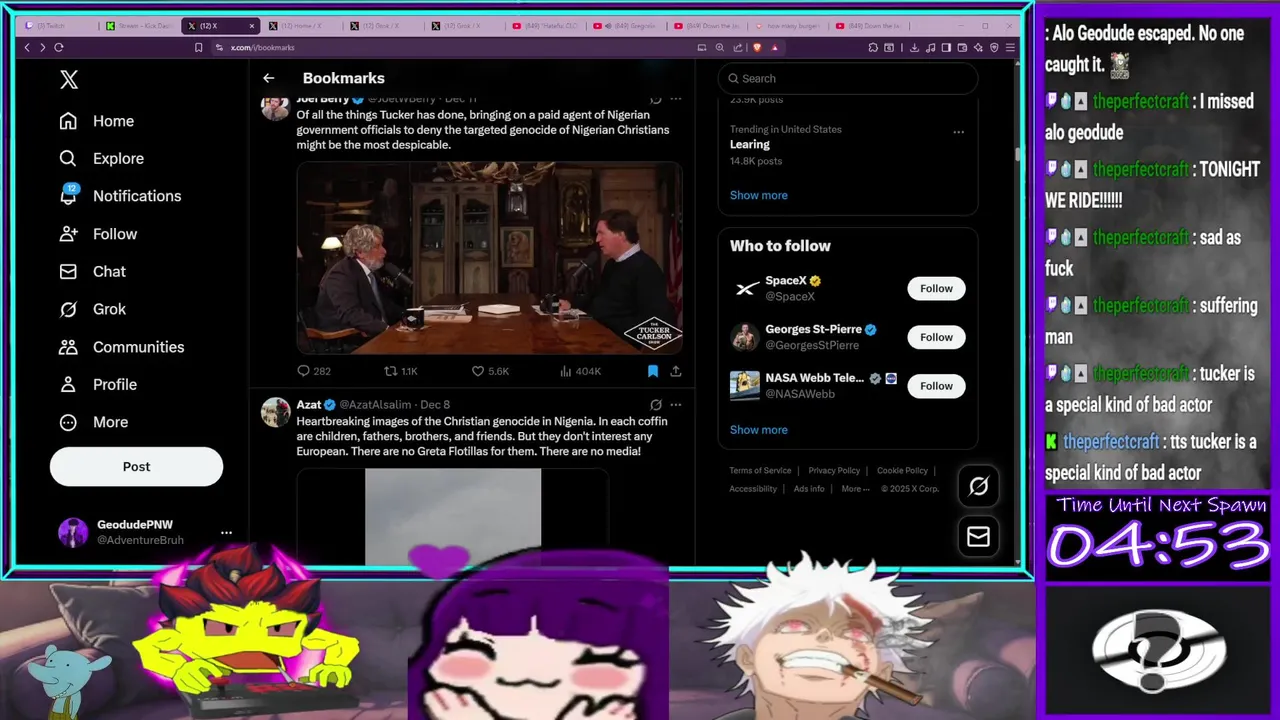Open account options next to GeodudePNW
The width and height of the screenshot is (1280, 720).
(x=226, y=533)
